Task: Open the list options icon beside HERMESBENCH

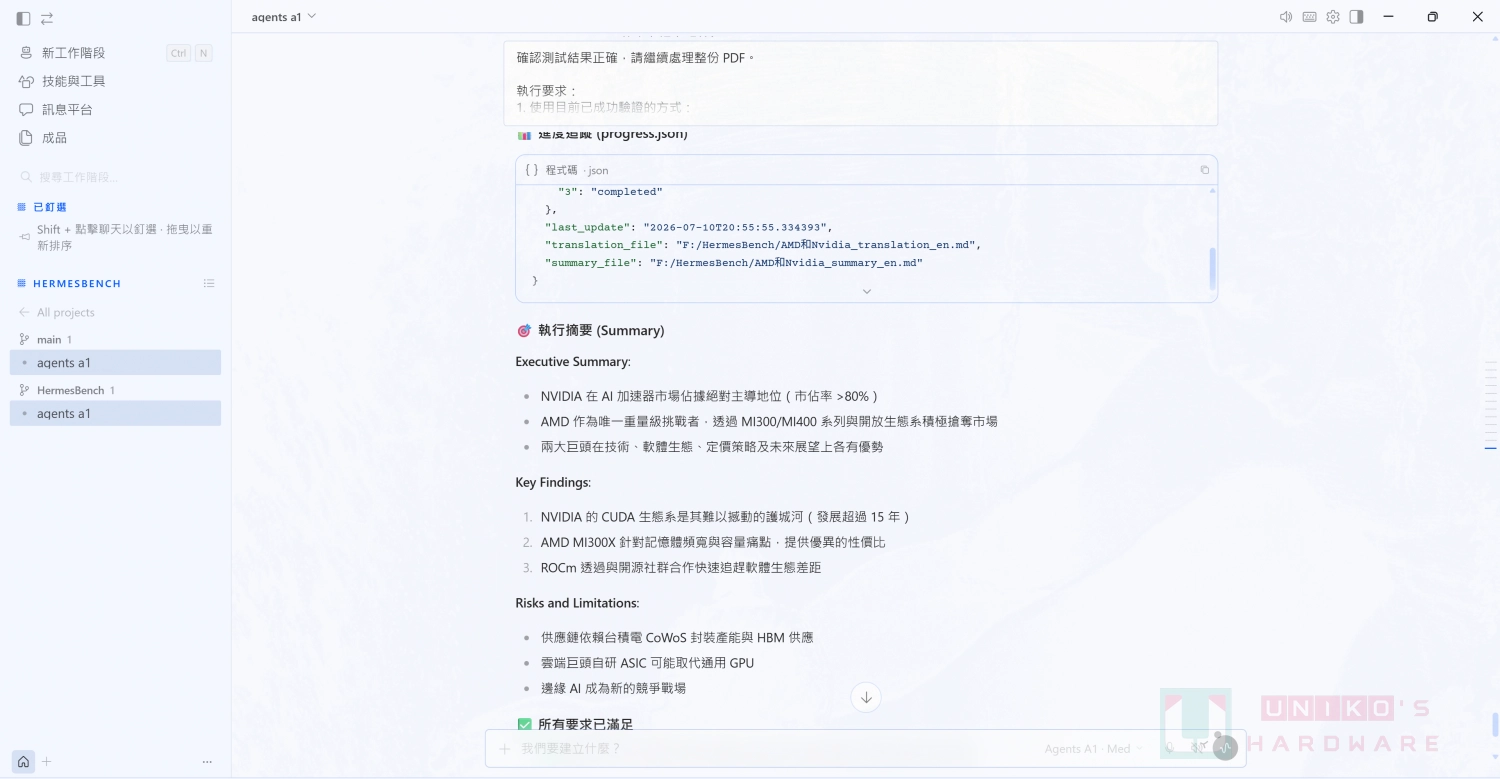Action: pos(209,283)
